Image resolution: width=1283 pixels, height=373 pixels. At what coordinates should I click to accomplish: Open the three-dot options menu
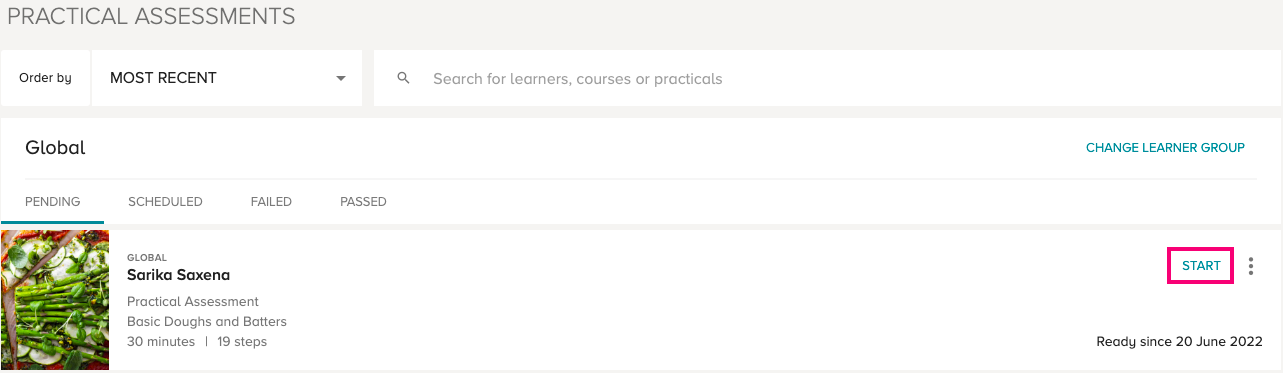(1251, 266)
